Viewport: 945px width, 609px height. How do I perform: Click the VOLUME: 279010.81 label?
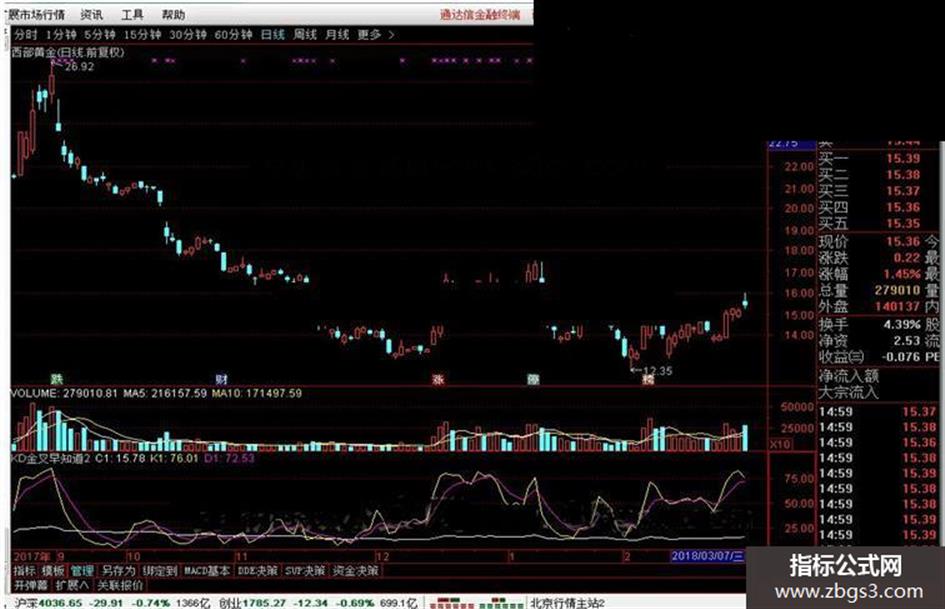[64, 393]
